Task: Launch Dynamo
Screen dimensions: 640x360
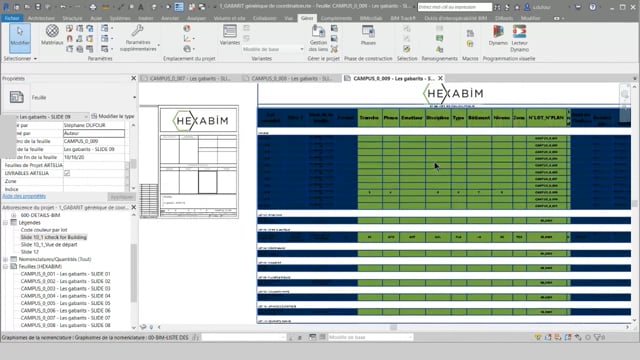Action: click(x=498, y=35)
